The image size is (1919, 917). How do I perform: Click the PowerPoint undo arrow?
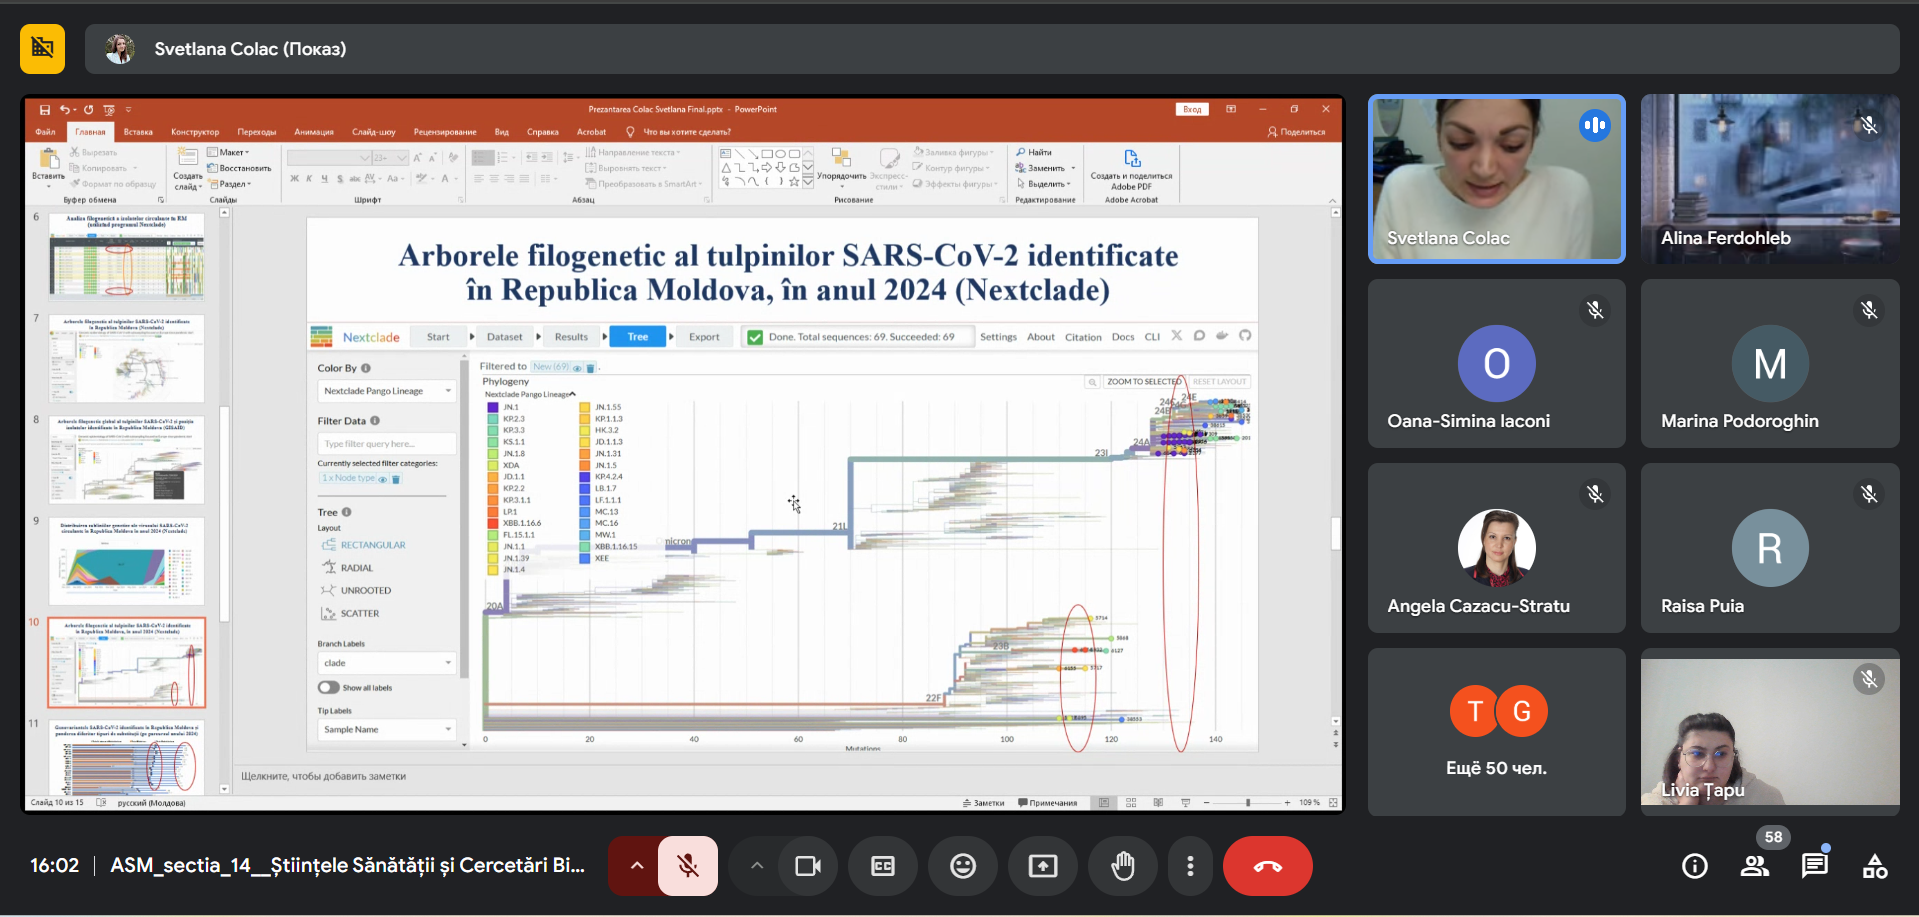tap(65, 110)
